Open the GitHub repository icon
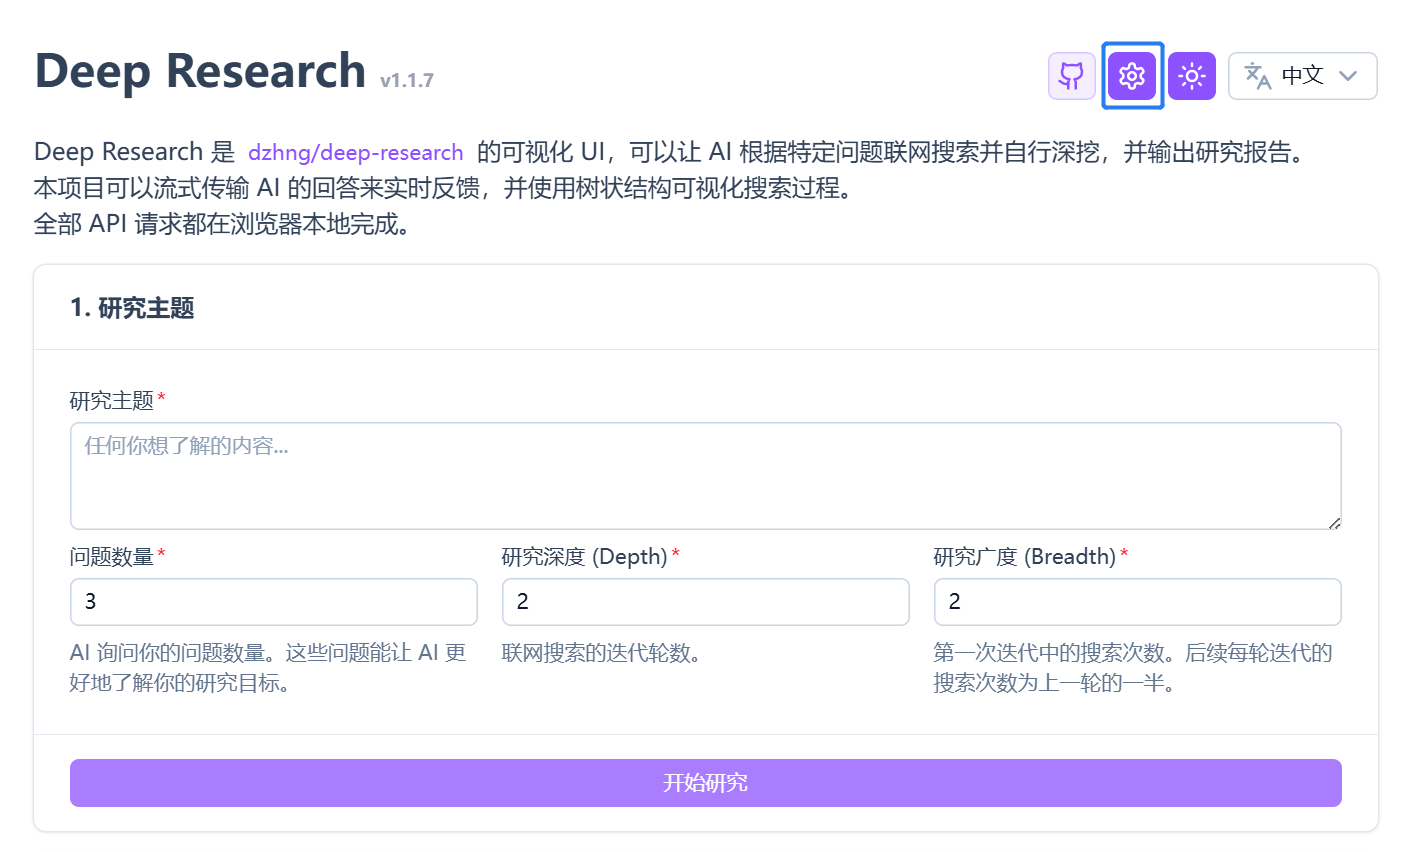This screenshot has width=1411, height=852. (1071, 76)
